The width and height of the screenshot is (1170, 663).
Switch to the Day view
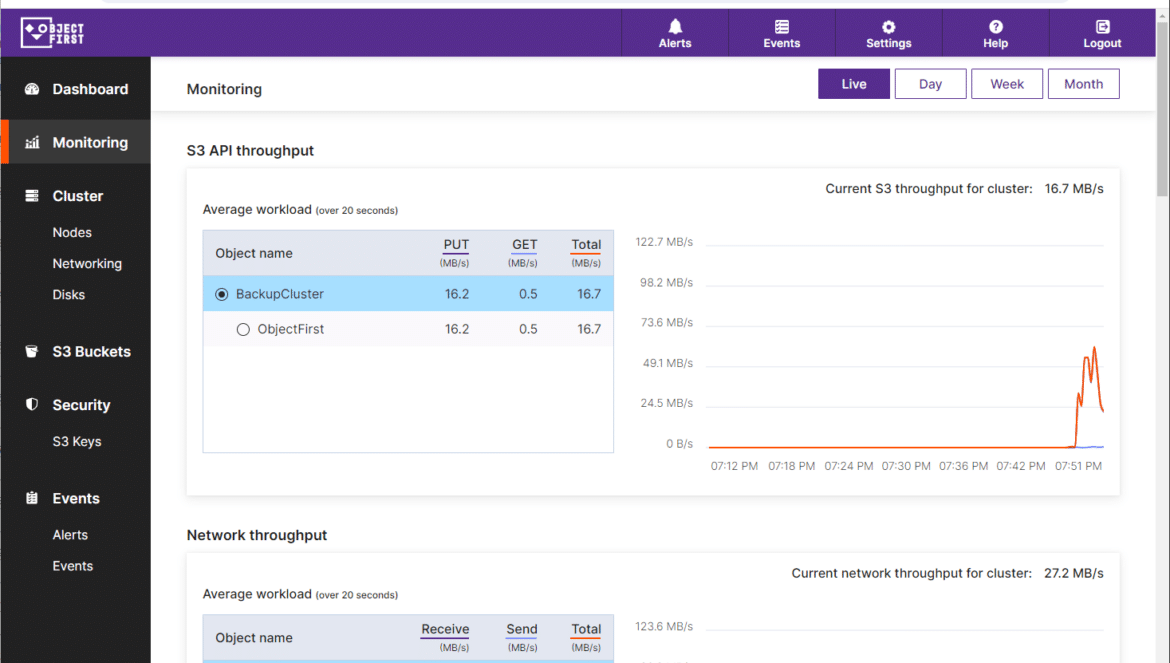[x=930, y=84]
